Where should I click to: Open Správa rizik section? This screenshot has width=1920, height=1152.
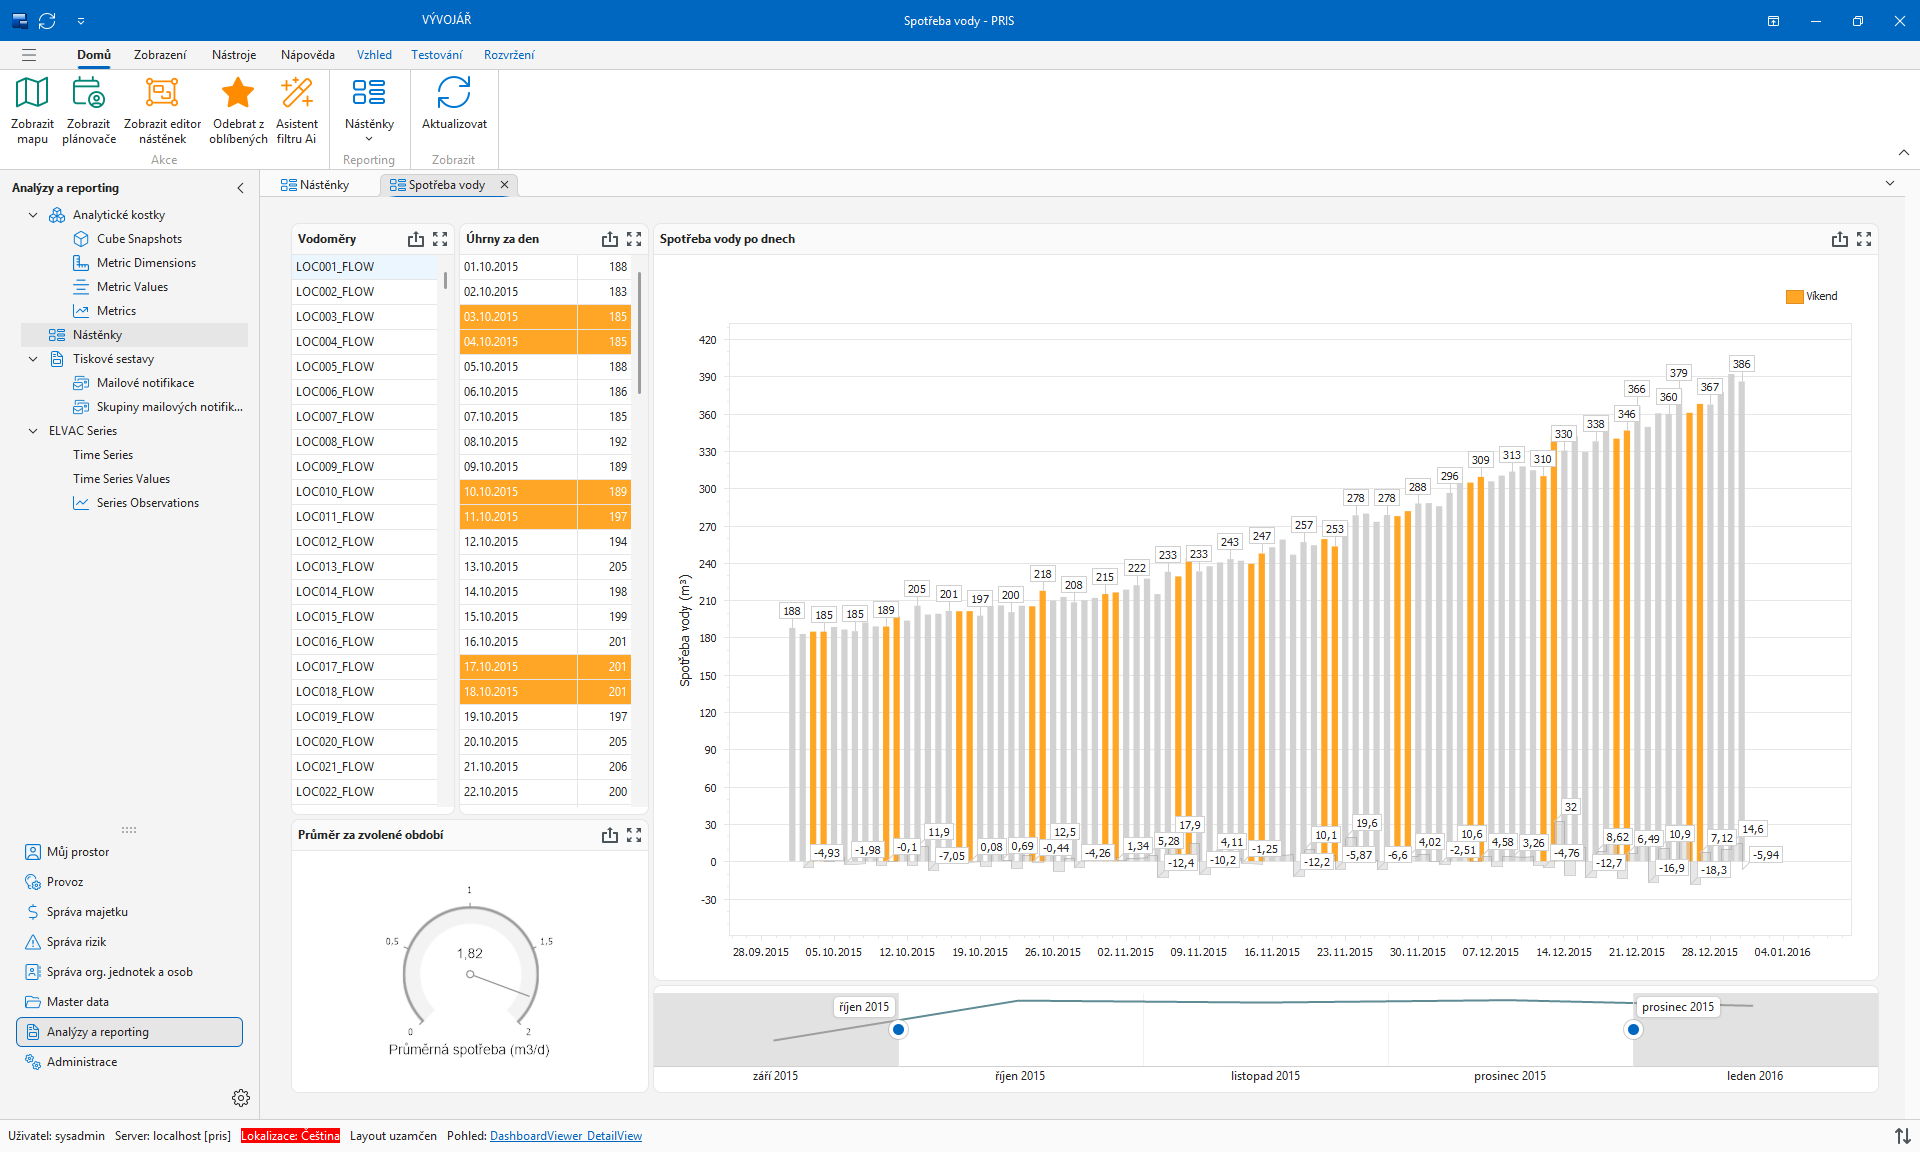pyautogui.click(x=130, y=942)
